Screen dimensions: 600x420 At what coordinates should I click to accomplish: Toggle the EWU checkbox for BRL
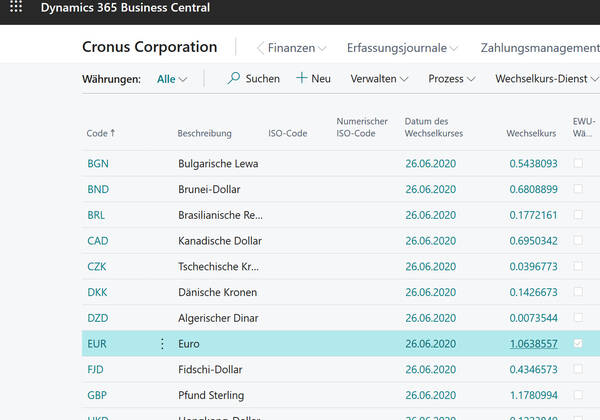(x=578, y=215)
